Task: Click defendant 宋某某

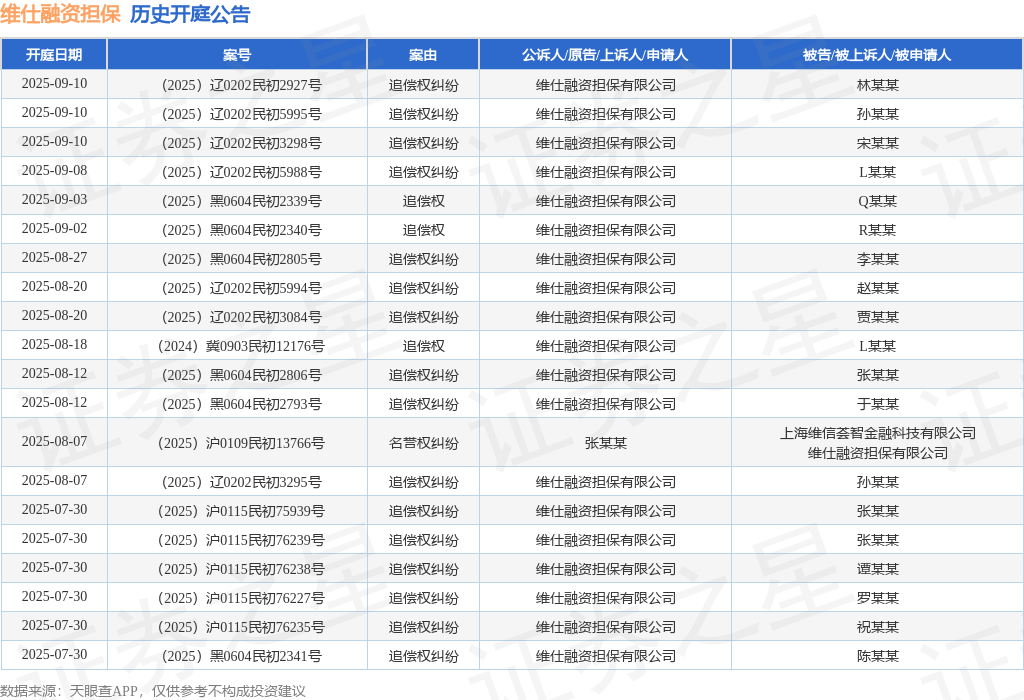Action: pos(878,143)
